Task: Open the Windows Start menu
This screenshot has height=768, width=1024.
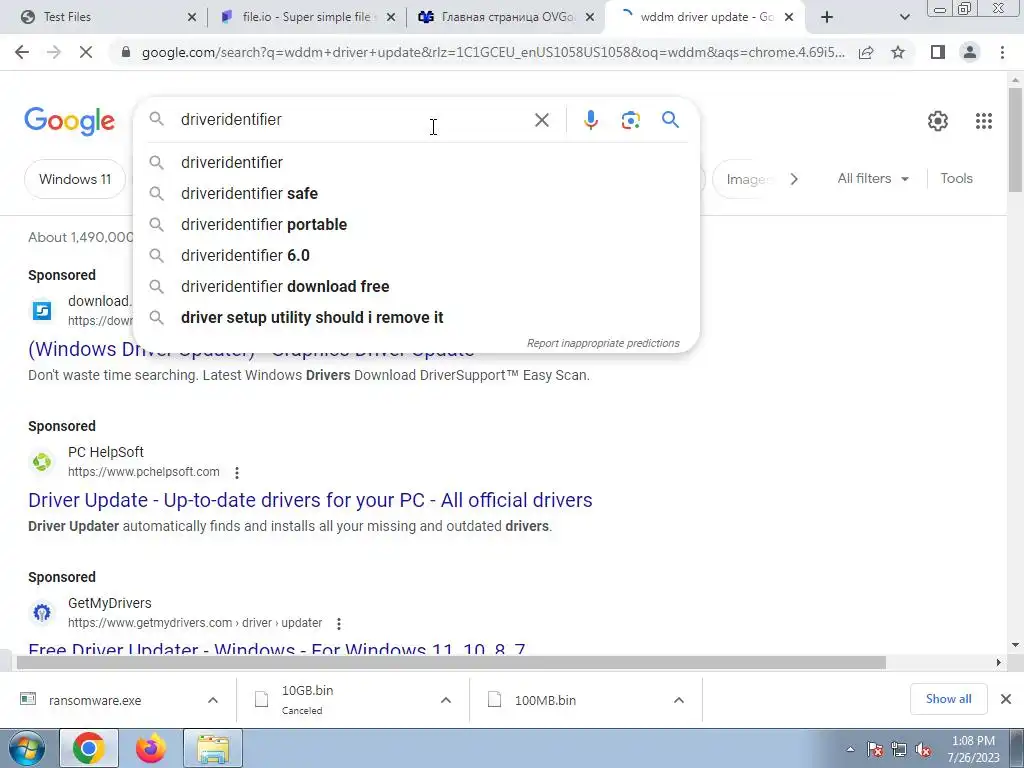Action: [x=27, y=748]
